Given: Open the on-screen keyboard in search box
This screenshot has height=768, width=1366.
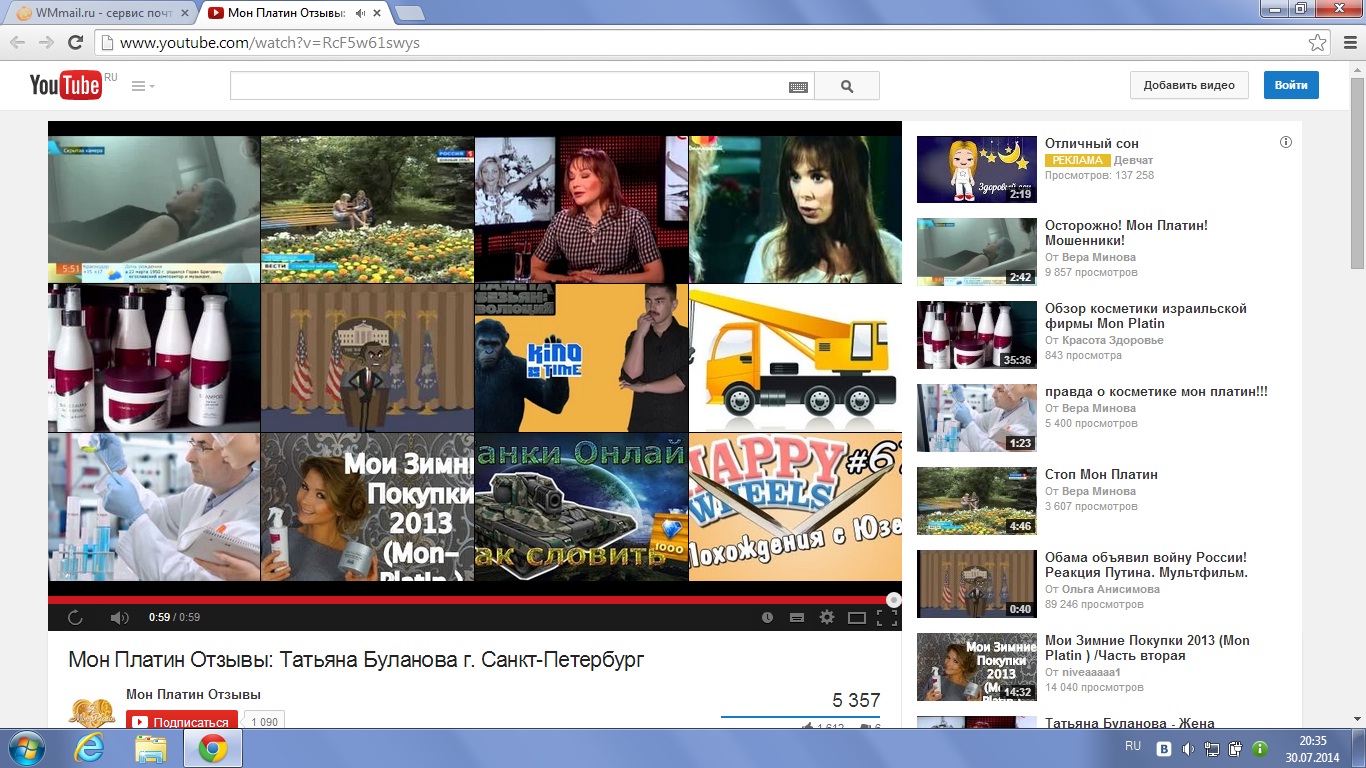Looking at the screenshot, I should 798,87.
